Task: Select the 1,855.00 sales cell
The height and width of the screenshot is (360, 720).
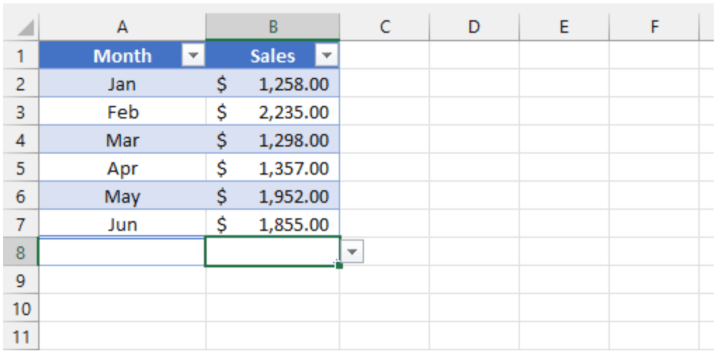Action: (x=273, y=224)
